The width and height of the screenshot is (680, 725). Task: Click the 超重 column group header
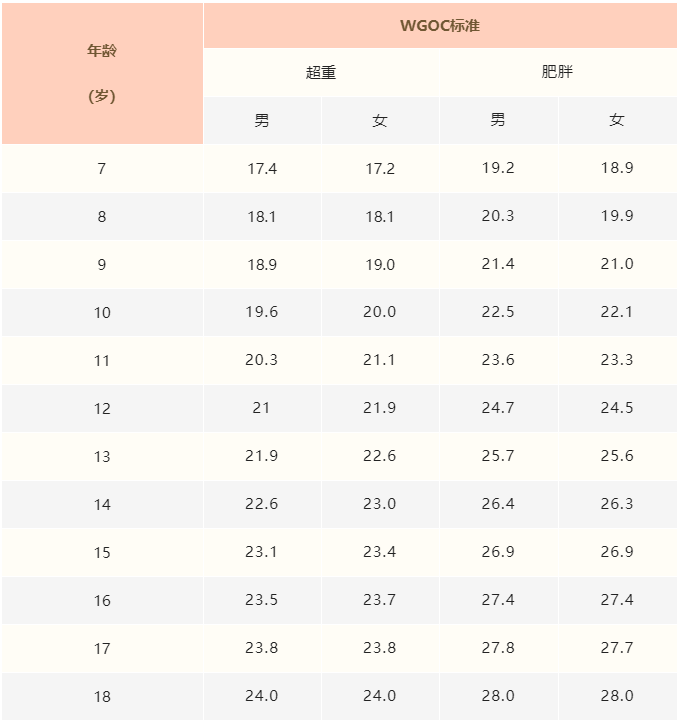point(321,73)
